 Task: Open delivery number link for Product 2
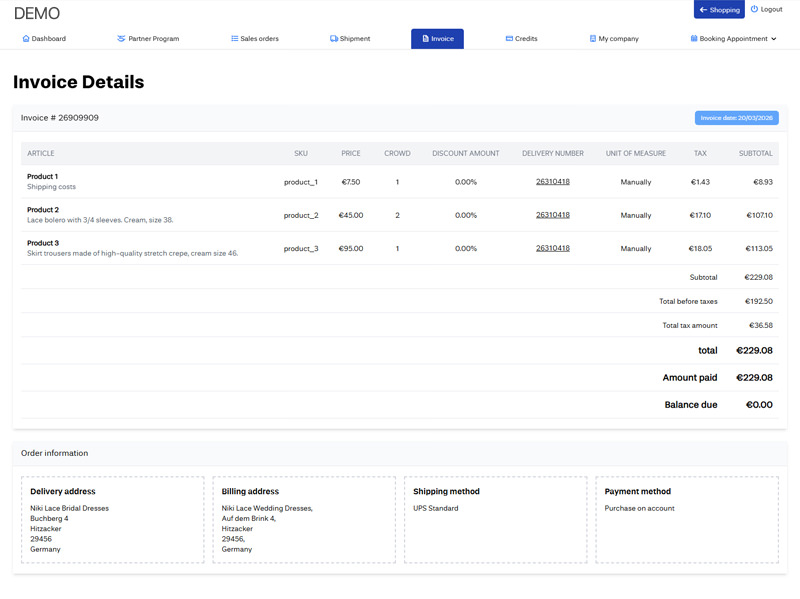552,215
